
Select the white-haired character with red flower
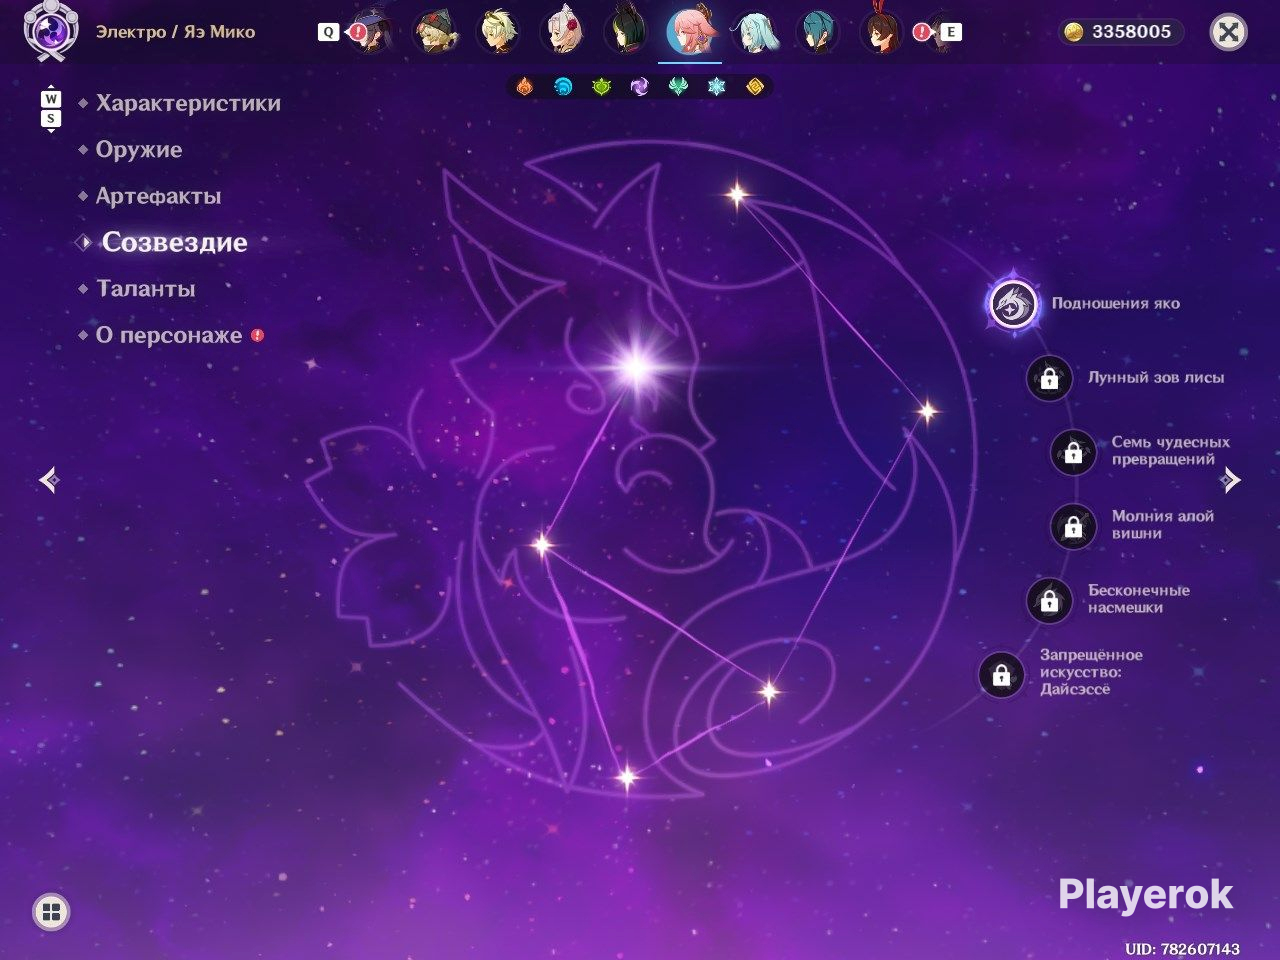point(561,33)
